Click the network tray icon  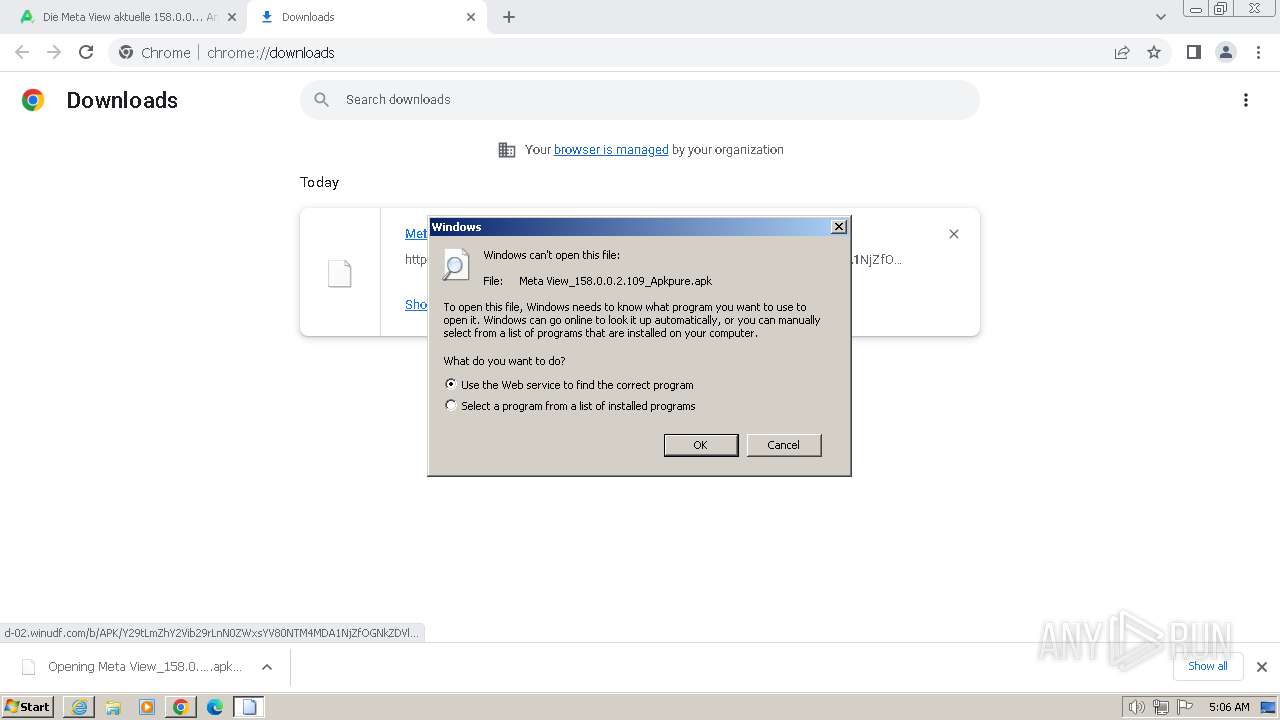pyautogui.click(x=1160, y=707)
